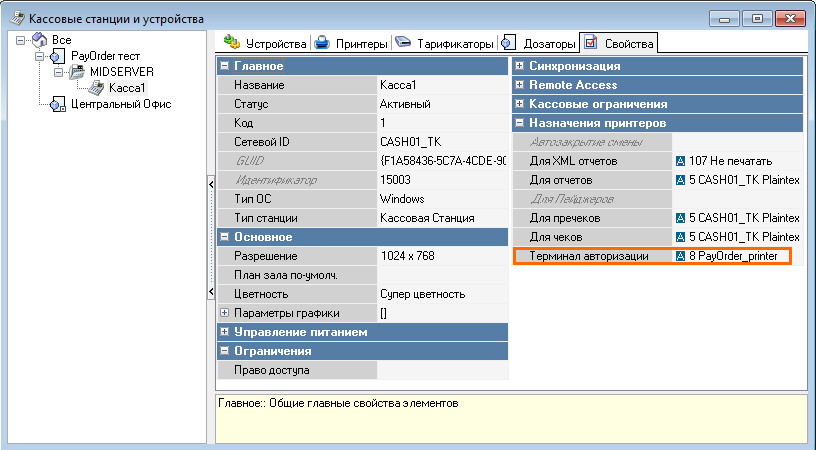Expand the Параметры графики row
The image size is (816, 450).
point(224,313)
